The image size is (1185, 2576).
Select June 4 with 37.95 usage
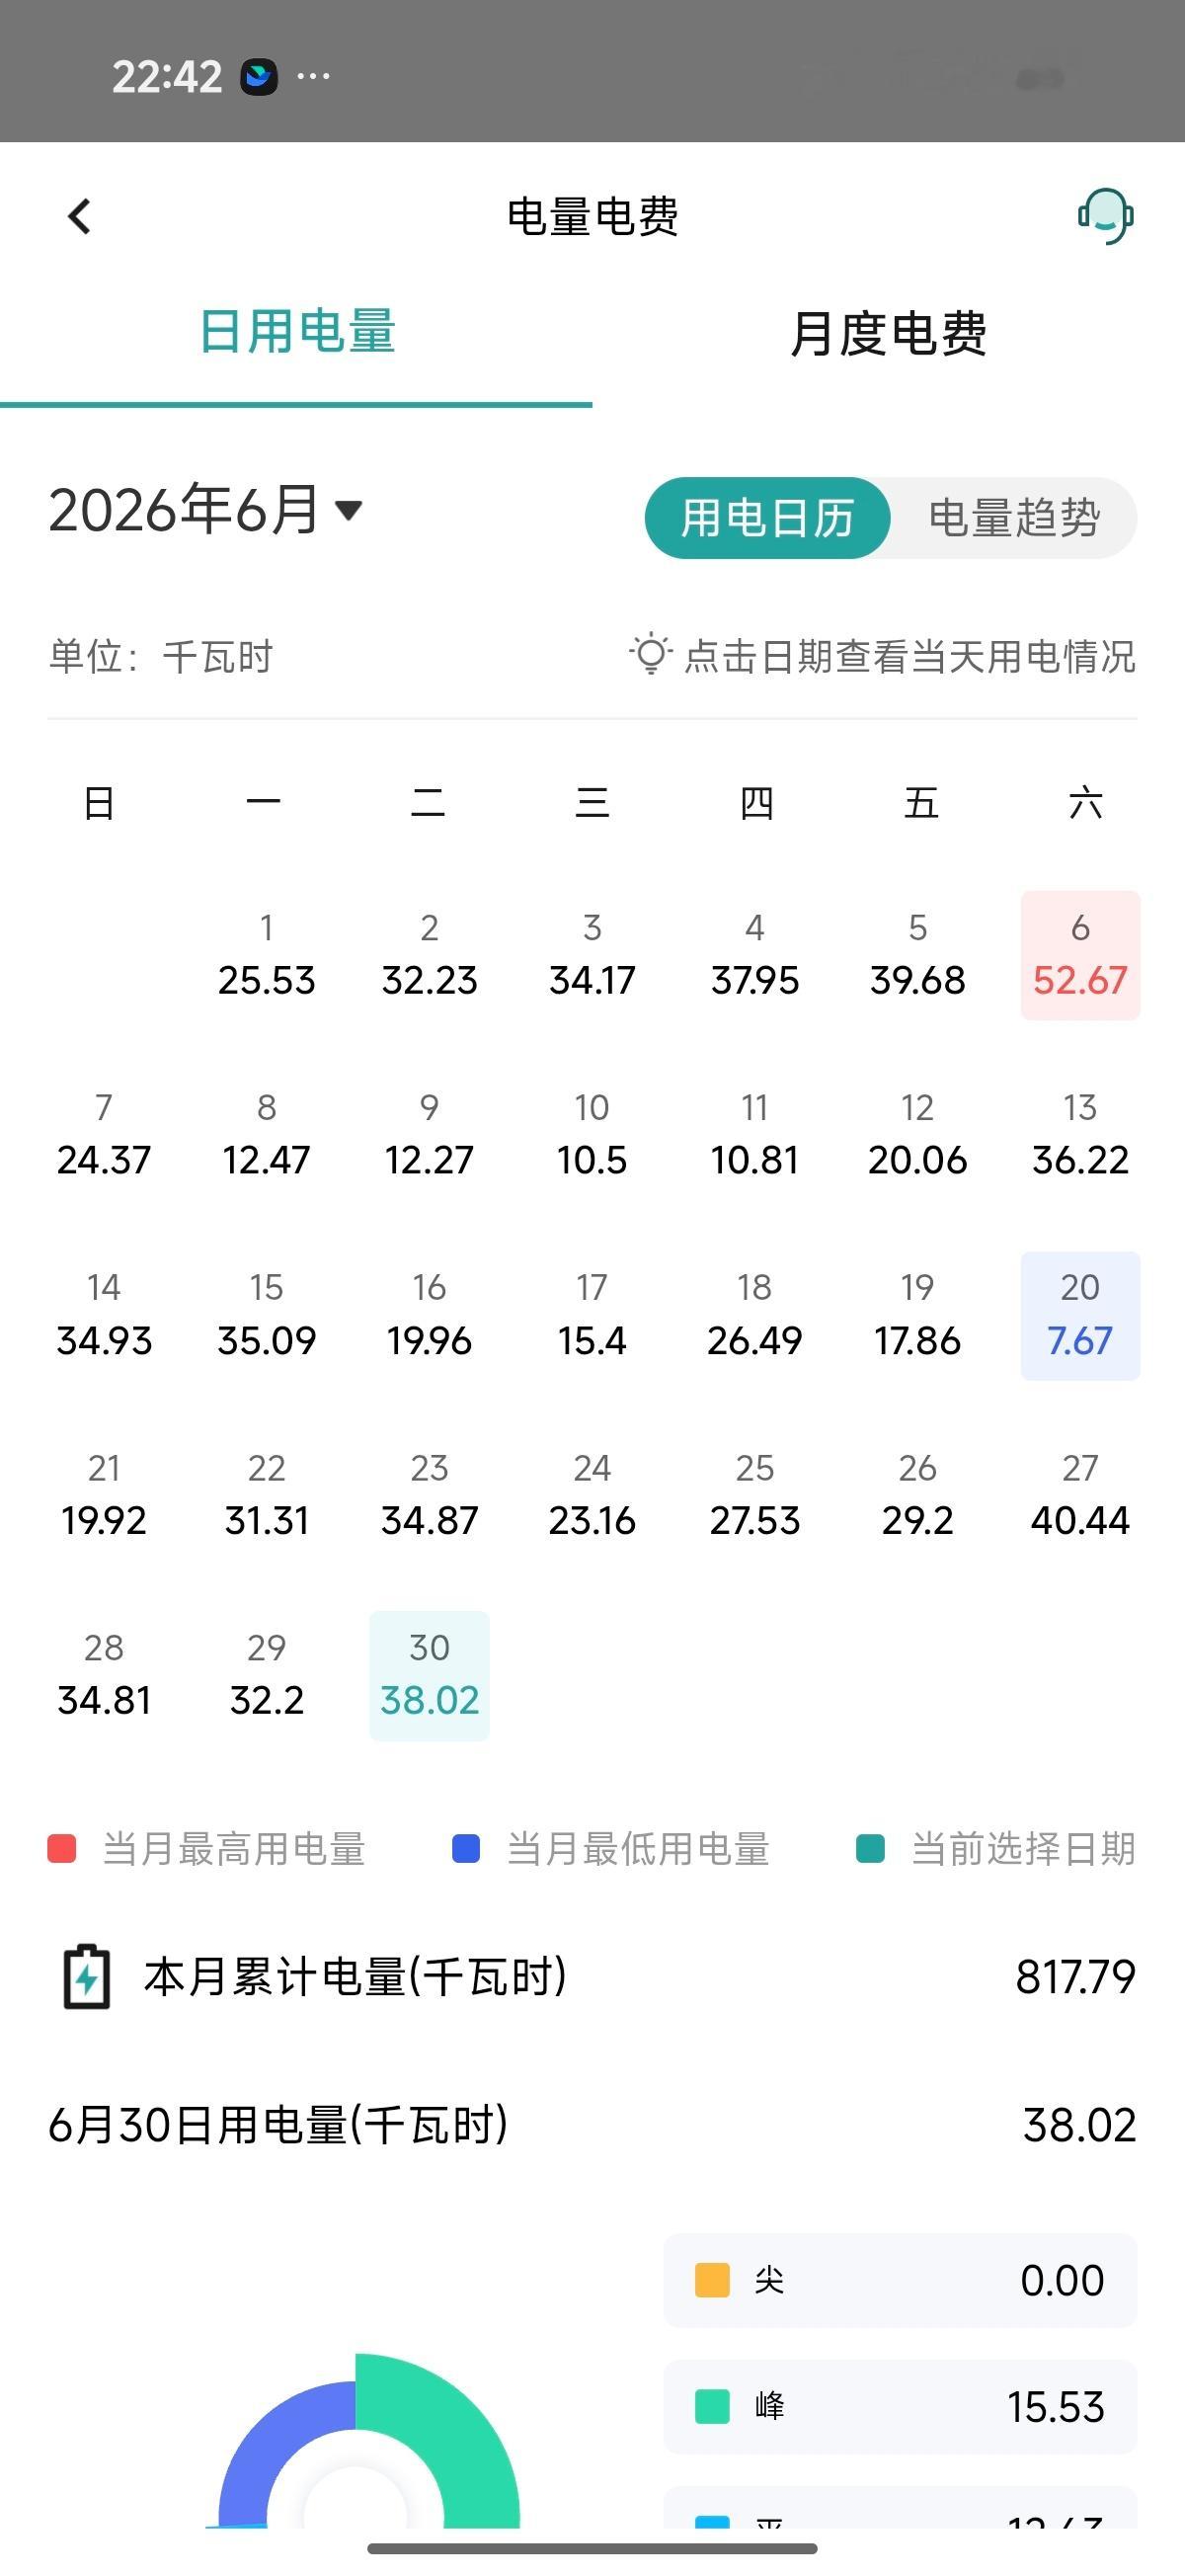[755, 955]
